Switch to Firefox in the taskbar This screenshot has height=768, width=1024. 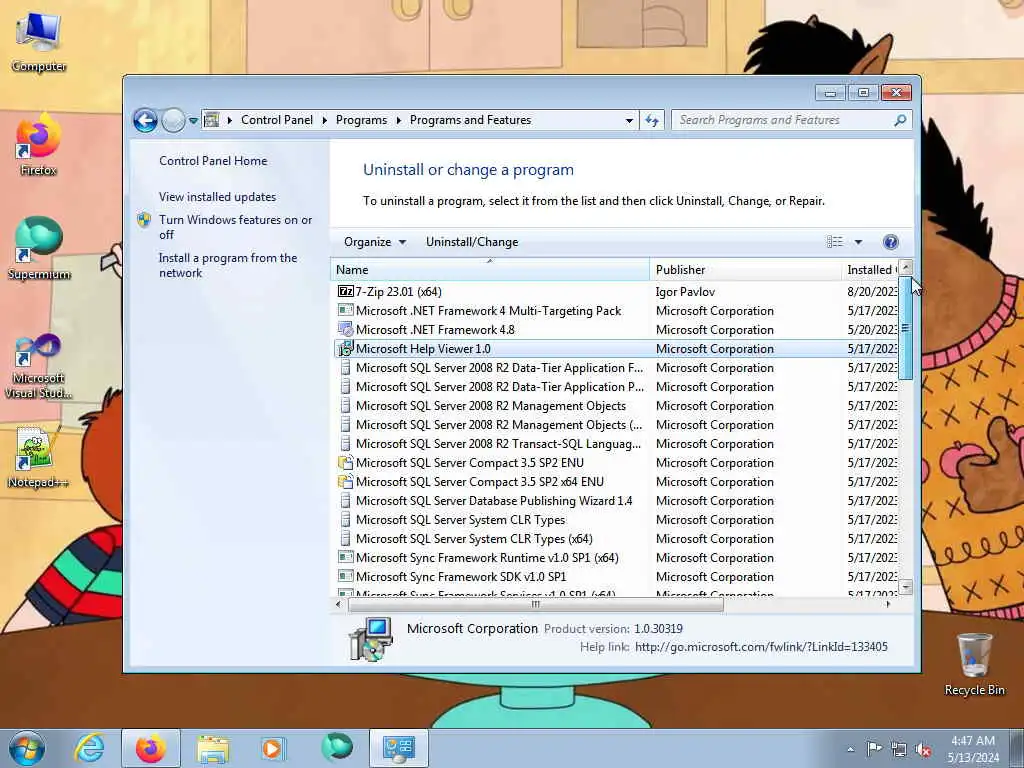coord(151,748)
